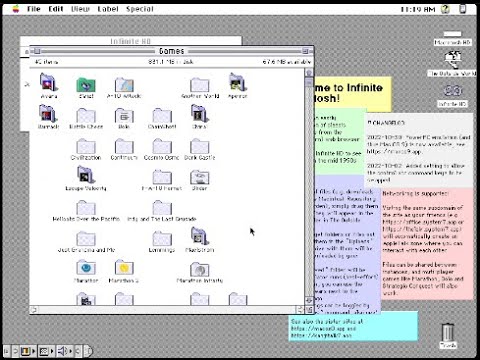The width and height of the screenshot is (480, 360).
Task: Open the Continuum folder
Action: tap(124, 146)
